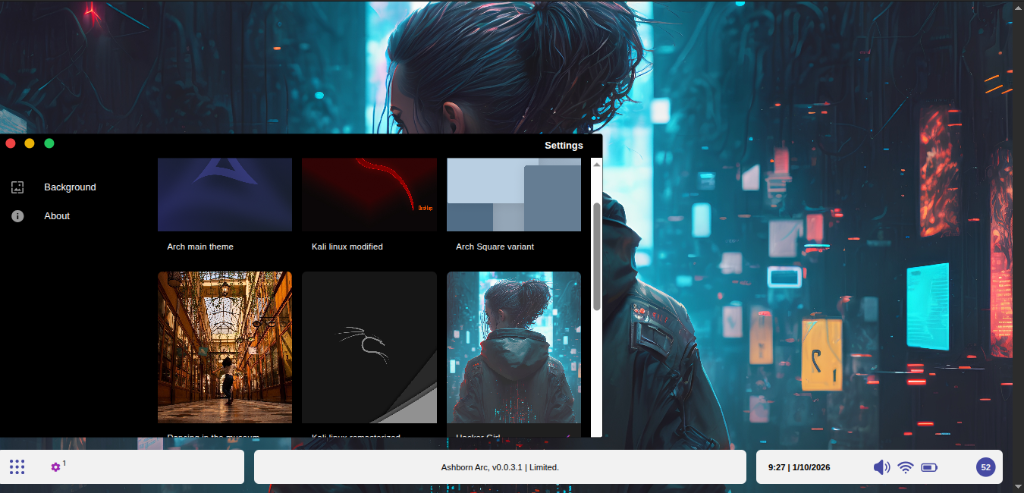This screenshot has width=1024, height=493.
Task: Minimize Settings with the yellow button
Action: 29,144
